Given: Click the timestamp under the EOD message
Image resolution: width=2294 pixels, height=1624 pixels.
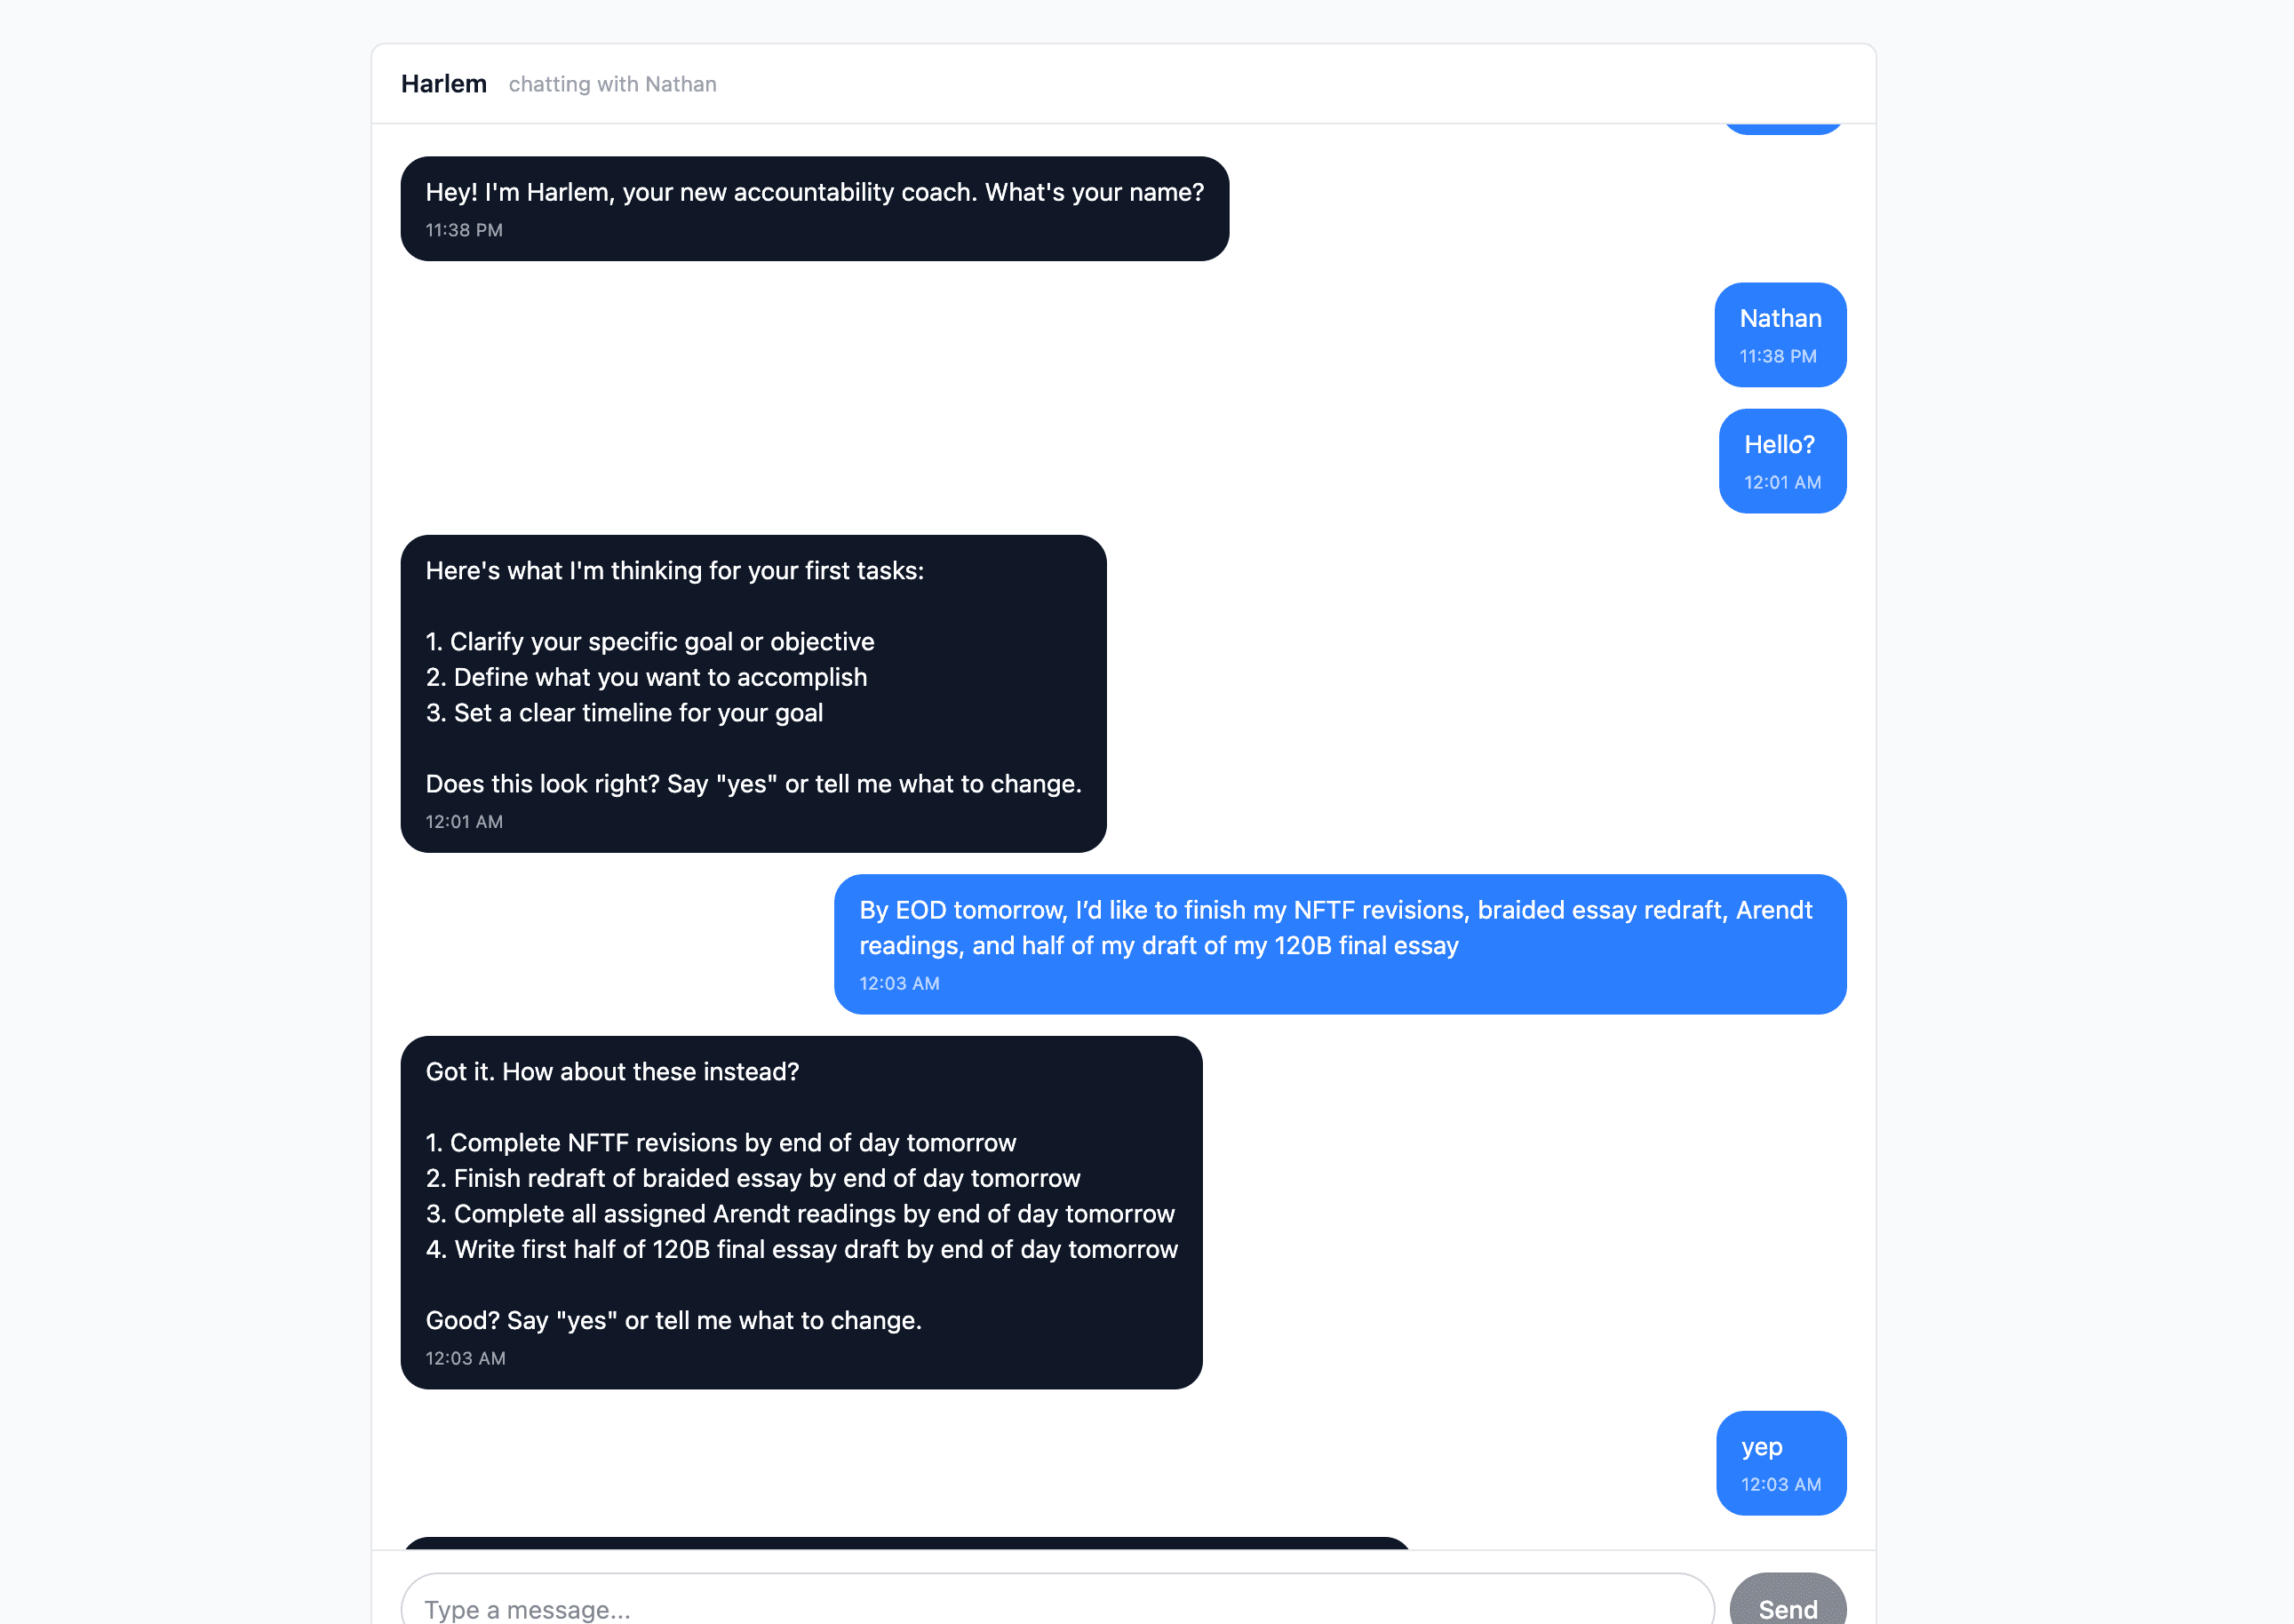Looking at the screenshot, I should click(x=898, y=983).
